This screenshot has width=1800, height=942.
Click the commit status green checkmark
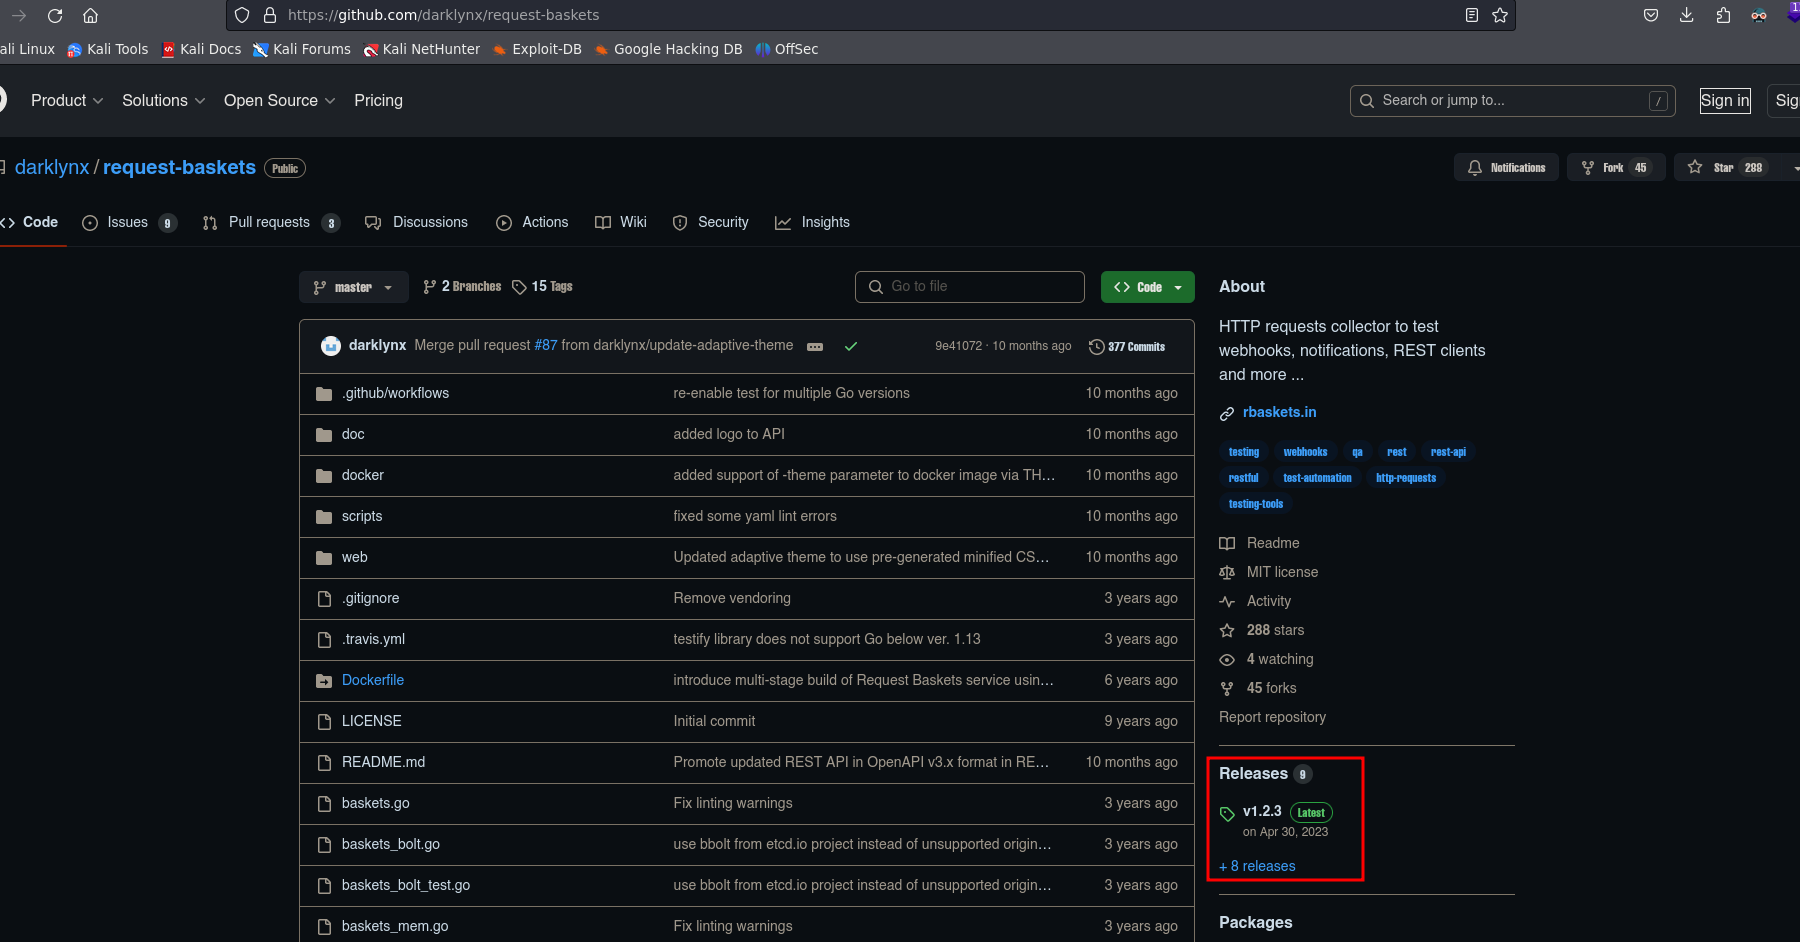pyautogui.click(x=851, y=346)
